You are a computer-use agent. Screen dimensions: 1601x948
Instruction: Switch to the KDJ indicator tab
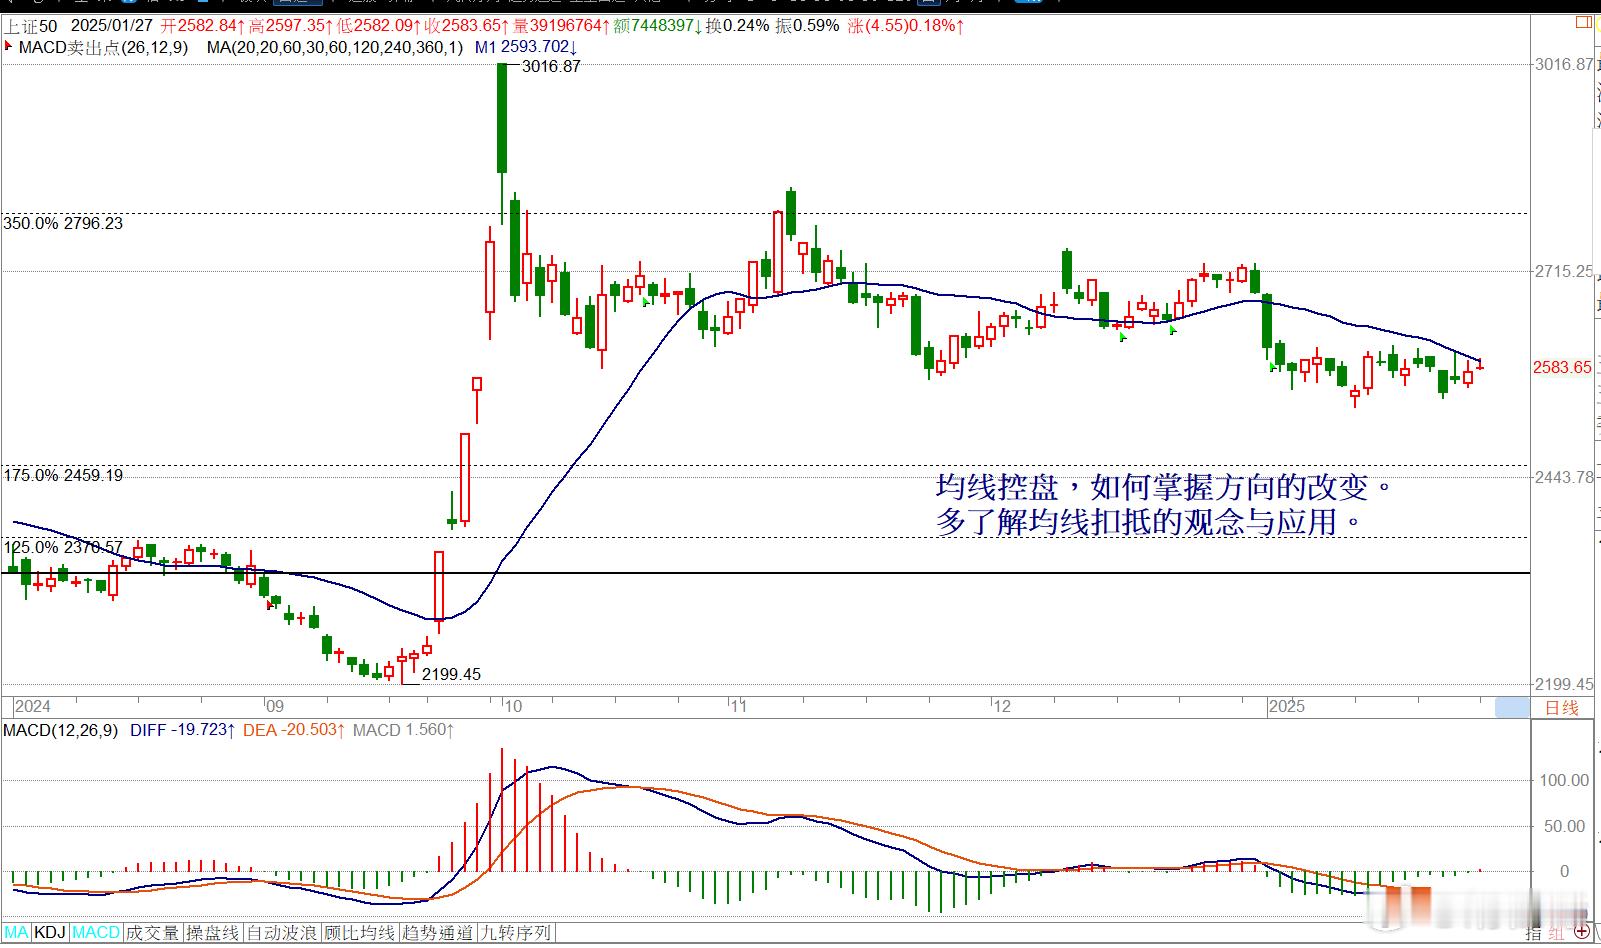(50, 933)
